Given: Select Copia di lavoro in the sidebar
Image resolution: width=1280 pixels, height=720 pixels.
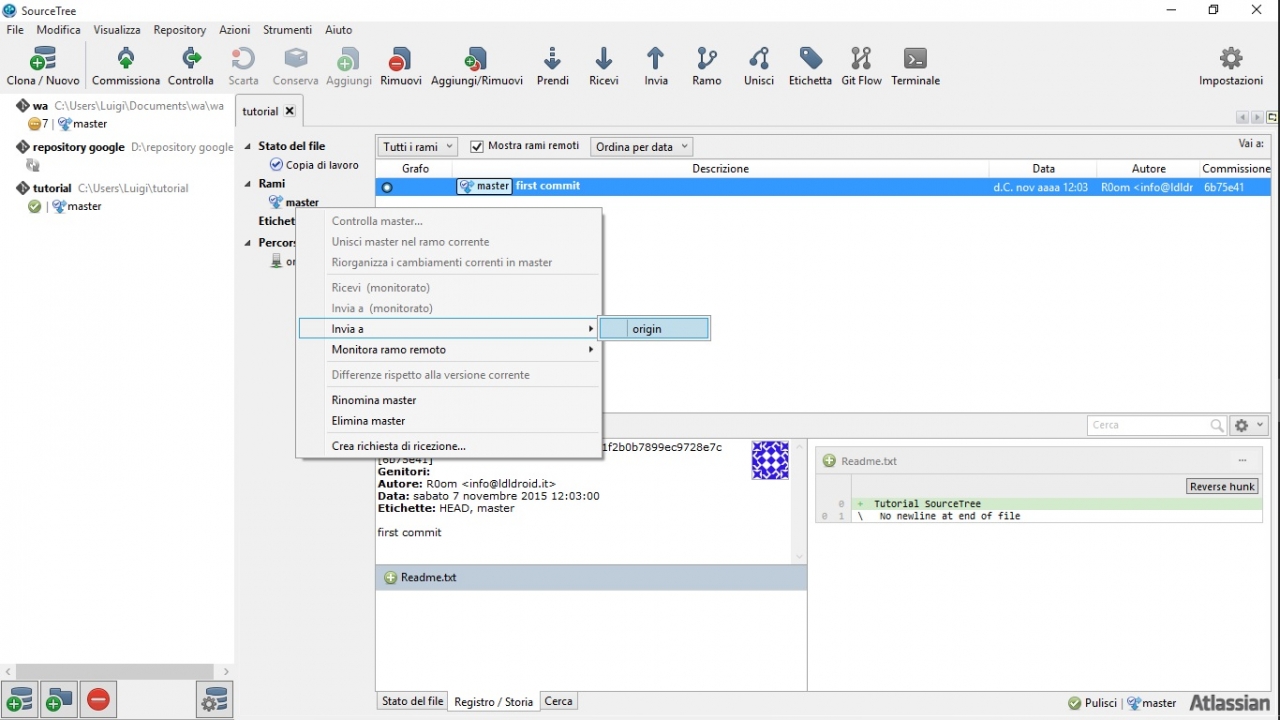Looking at the screenshot, I should (x=314, y=165).
